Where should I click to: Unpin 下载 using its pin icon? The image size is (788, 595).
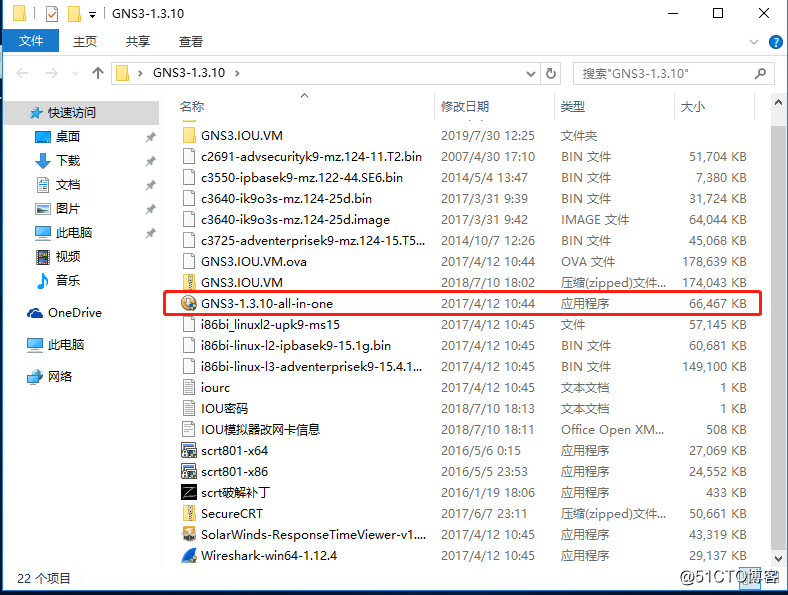[150, 161]
